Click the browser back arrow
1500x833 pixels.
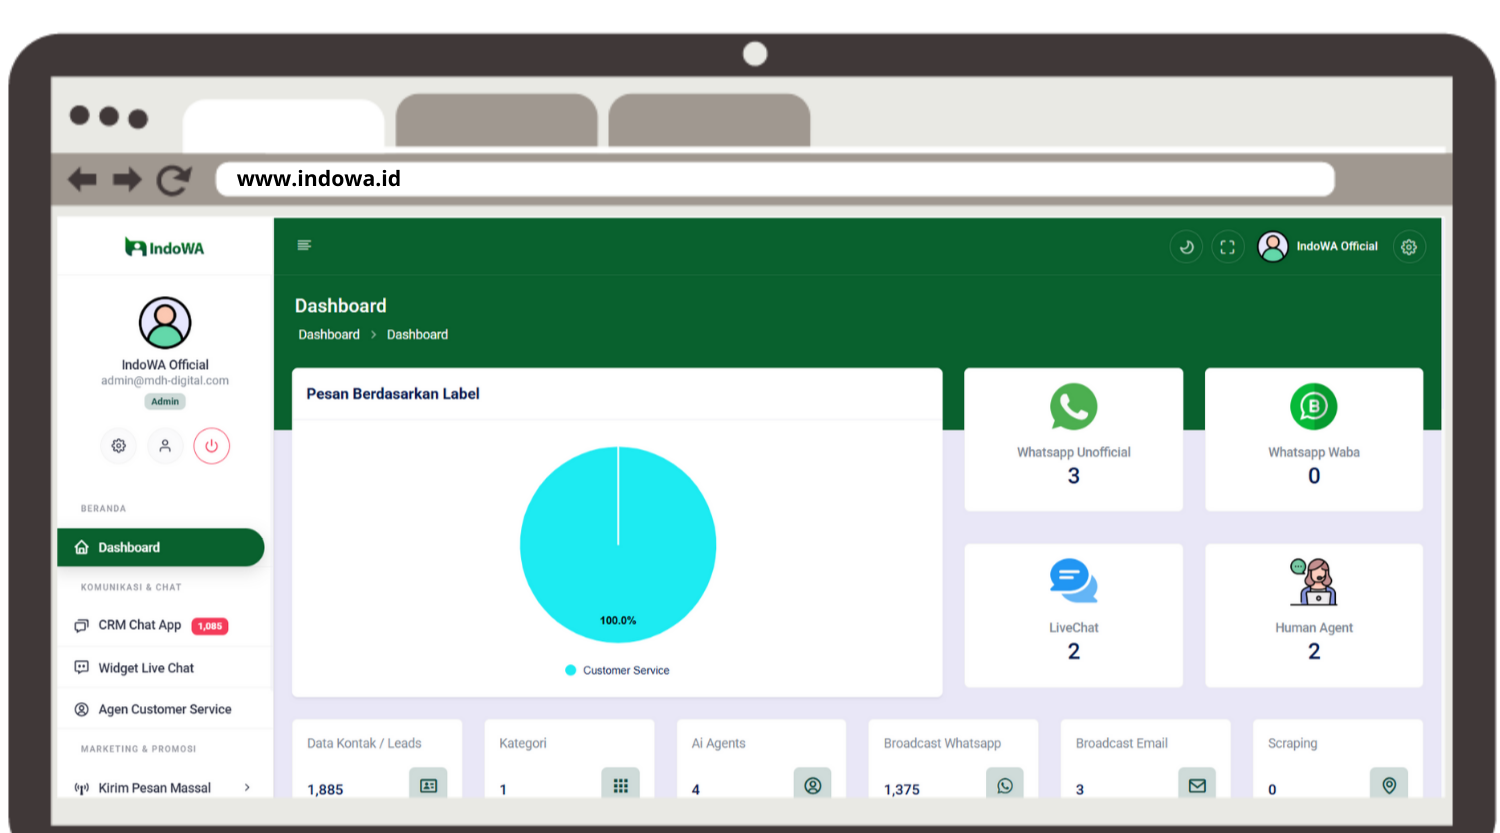82,180
